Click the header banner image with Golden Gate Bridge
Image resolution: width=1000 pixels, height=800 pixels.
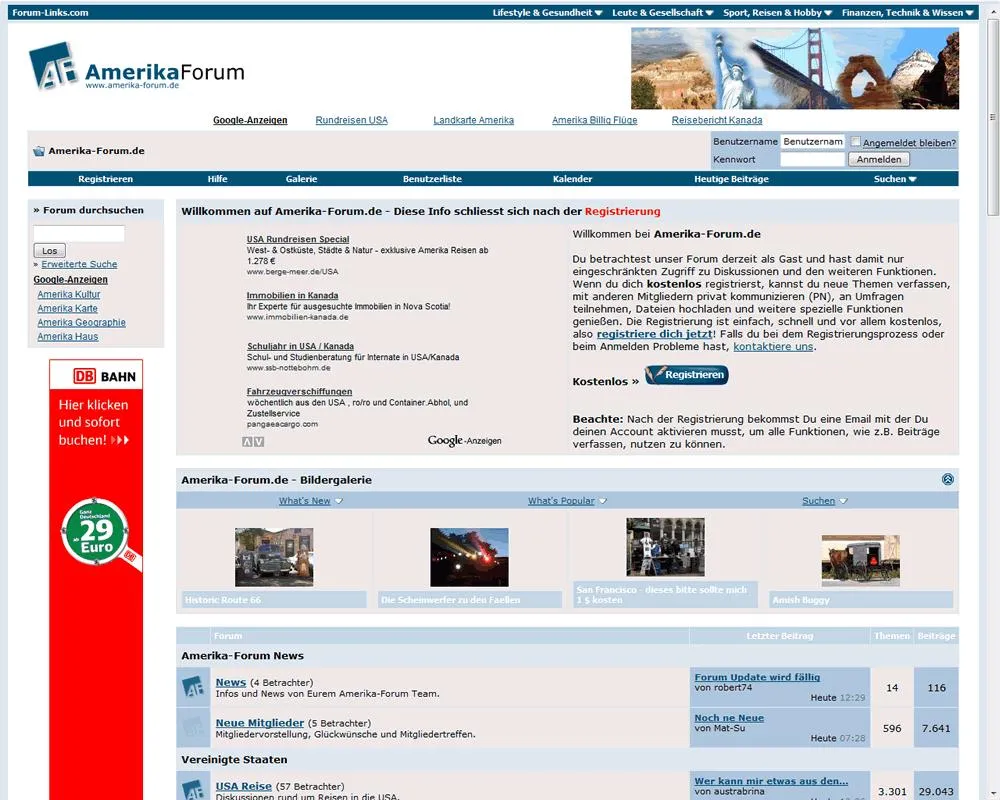[795, 68]
